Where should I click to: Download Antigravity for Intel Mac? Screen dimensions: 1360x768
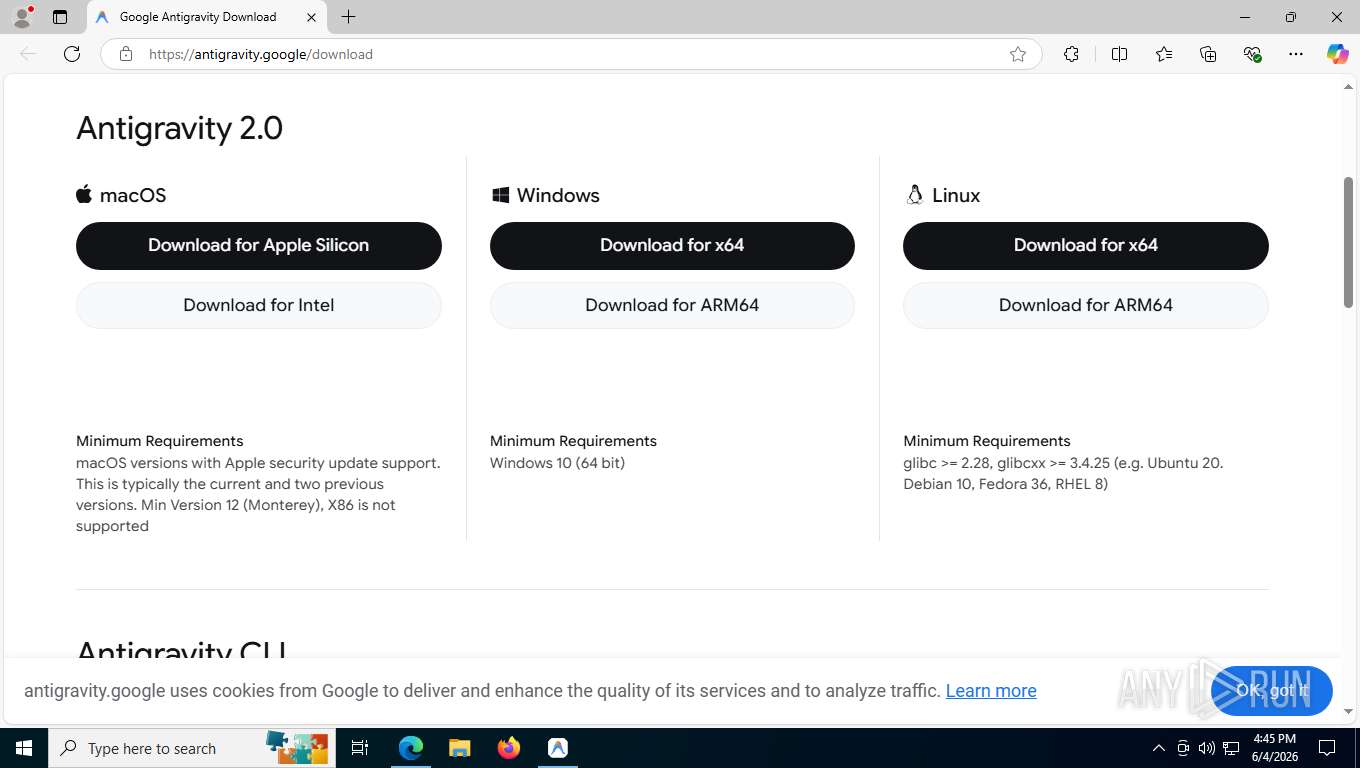click(x=259, y=305)
